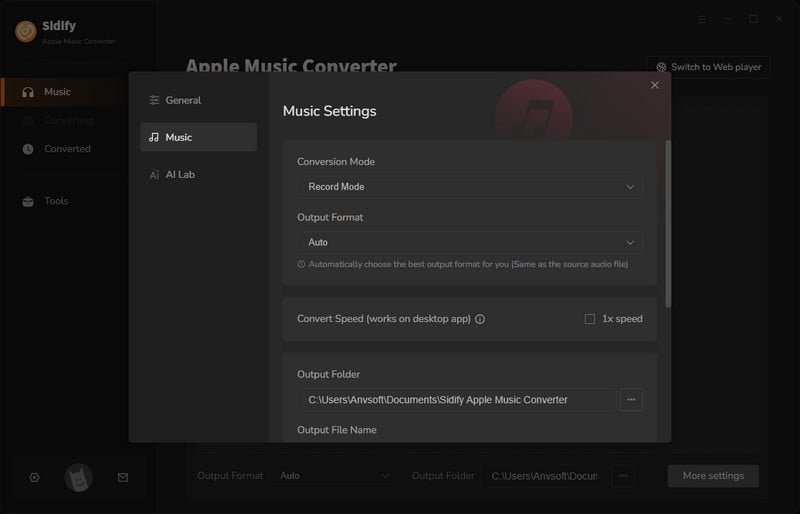Image resolution: width=800 pixels, height=514 pixels.
Task: Click the music note icon in settings
Action: pos(154,137)
